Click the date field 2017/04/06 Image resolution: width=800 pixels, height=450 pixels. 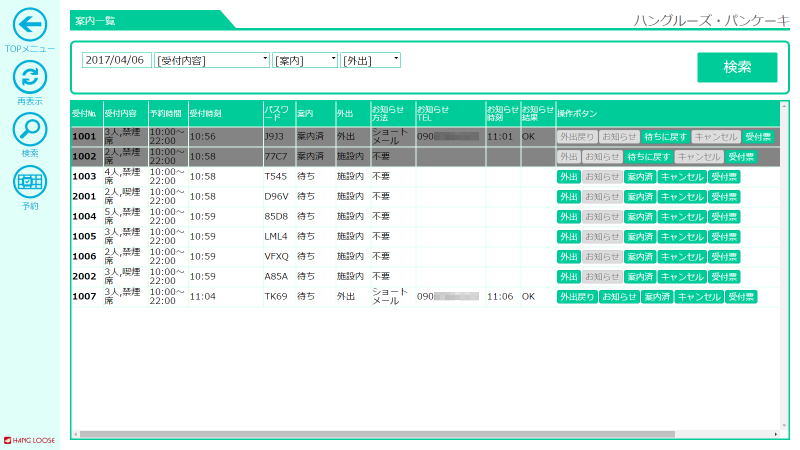pos(116,60)
